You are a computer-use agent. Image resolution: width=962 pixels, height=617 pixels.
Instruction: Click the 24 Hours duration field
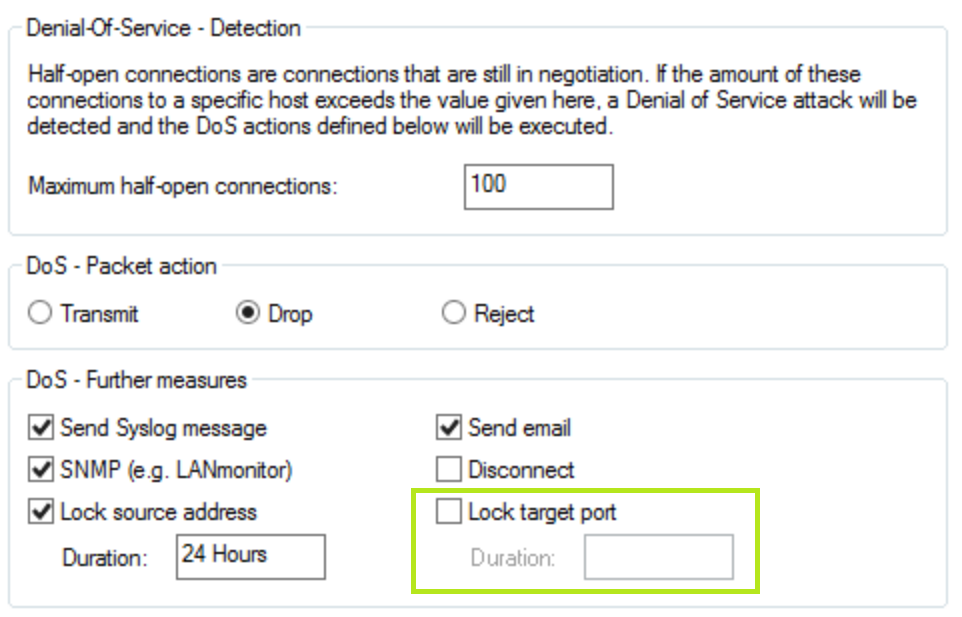pyautogui.click(x=250, y=556)
